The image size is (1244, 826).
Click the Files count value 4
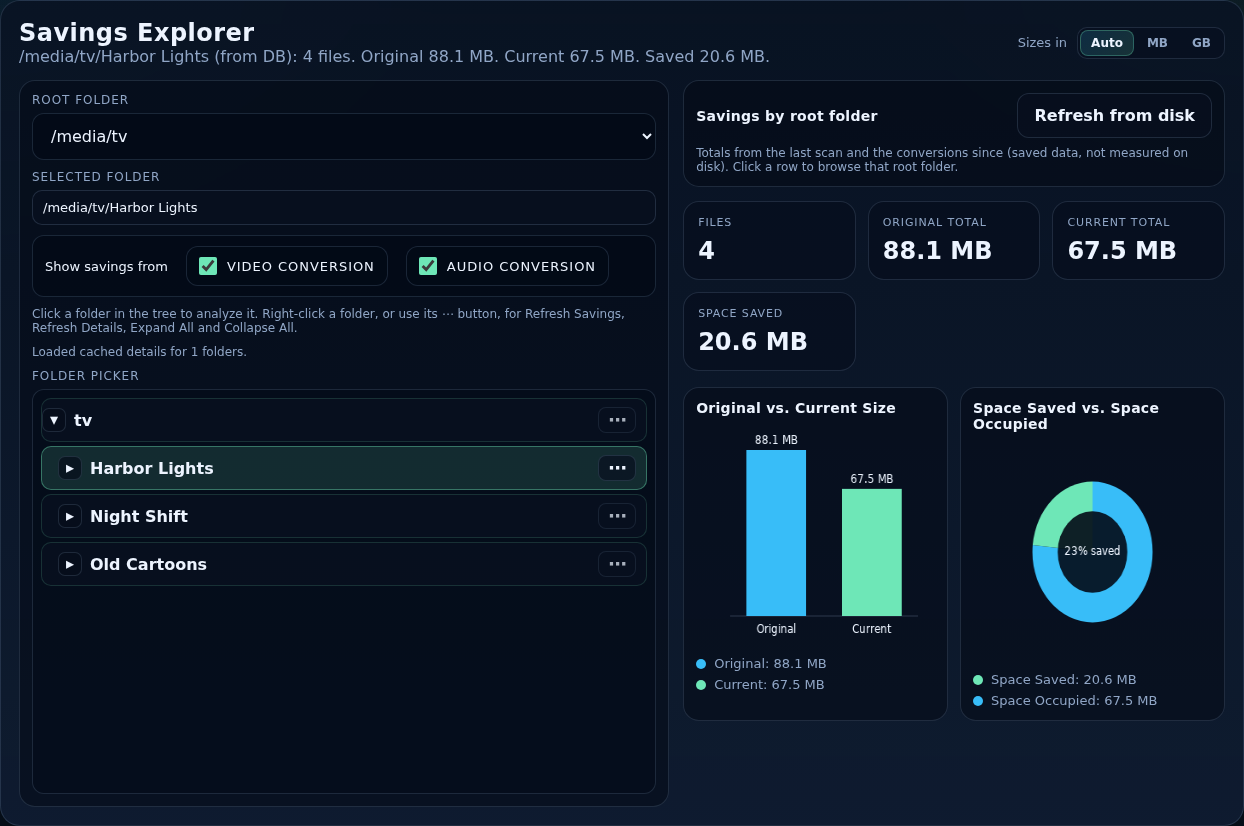tap(706, 250)
